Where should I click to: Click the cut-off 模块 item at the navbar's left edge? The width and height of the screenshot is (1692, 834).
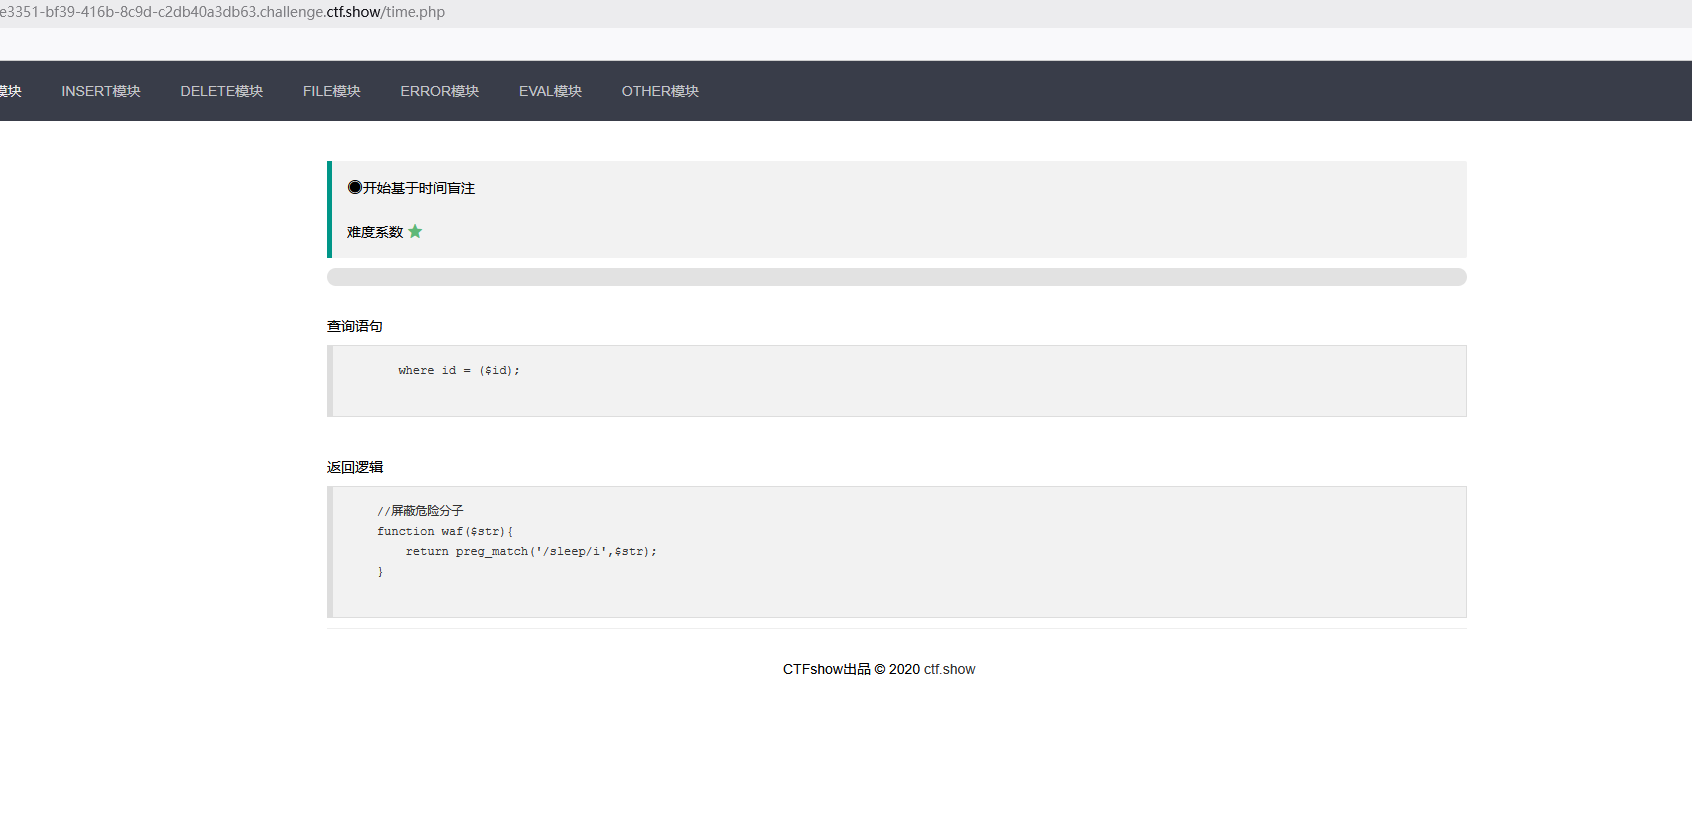pos(10,91)
